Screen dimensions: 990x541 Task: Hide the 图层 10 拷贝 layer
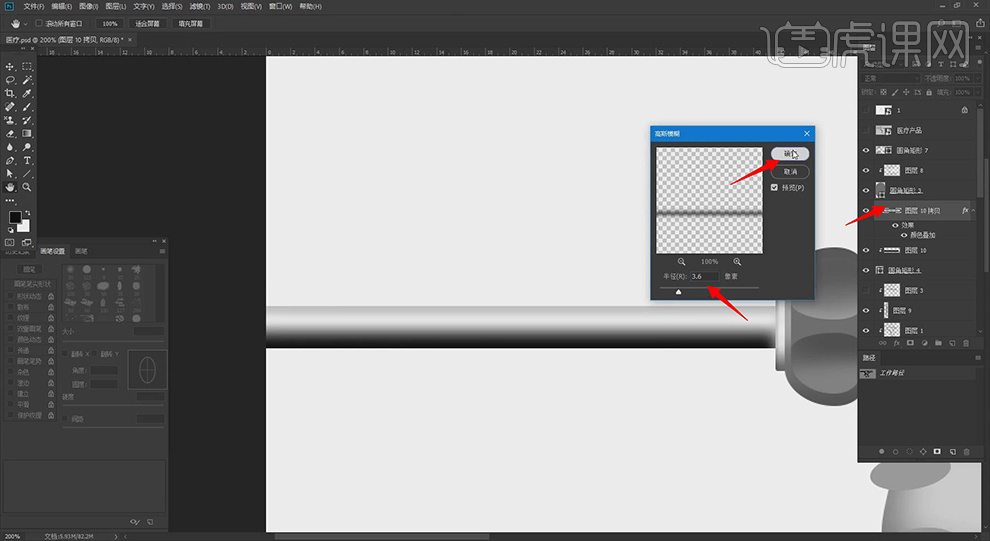click(x=866, y=211)
